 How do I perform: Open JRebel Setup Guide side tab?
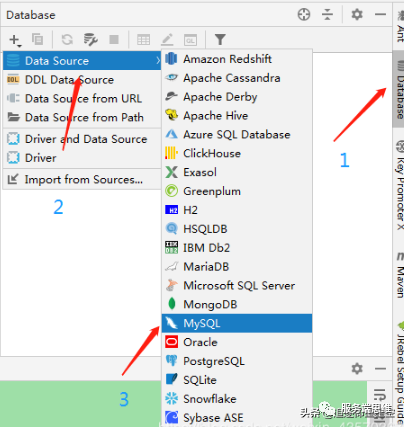(x=399, y=372)
